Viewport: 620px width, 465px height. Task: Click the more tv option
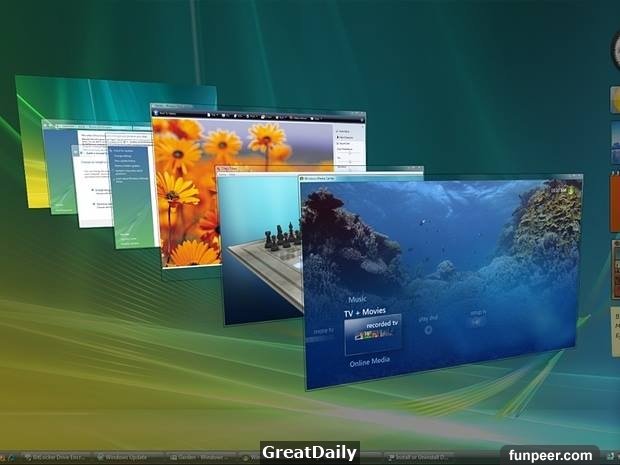pyautogui.click(x=322, y=329)
